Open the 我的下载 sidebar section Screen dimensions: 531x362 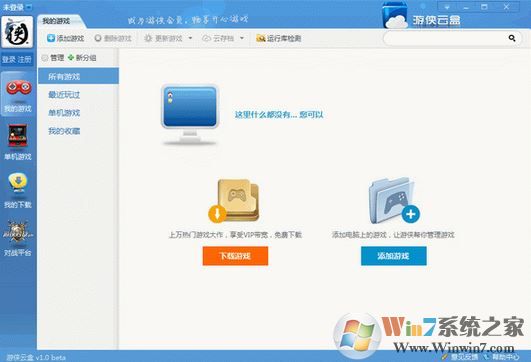click(x=18, y=190)
